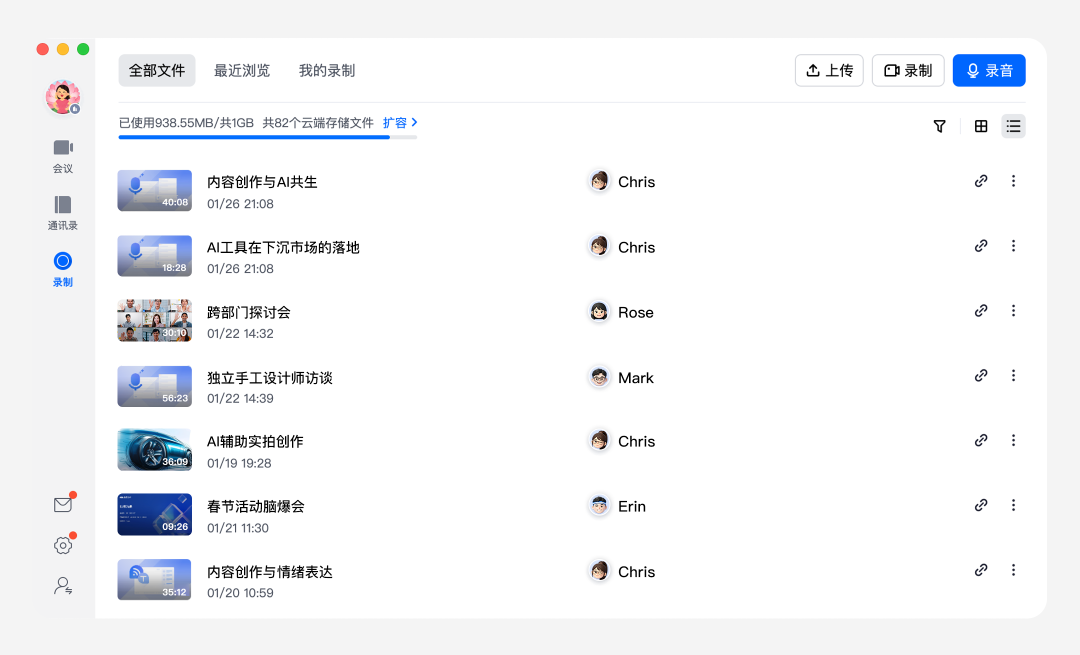Open the 会议 meeting section in sidebar

[63, 156]
